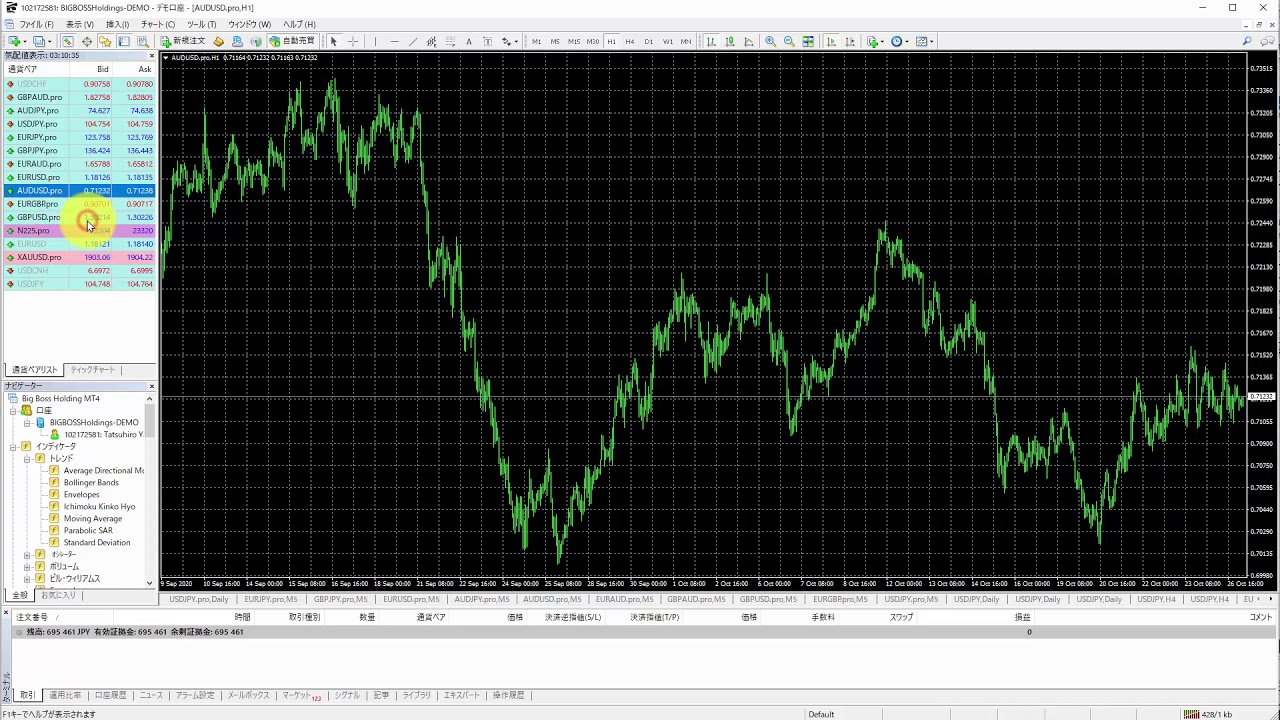Zoom in the chart with magnifier plus

point(770,41)
